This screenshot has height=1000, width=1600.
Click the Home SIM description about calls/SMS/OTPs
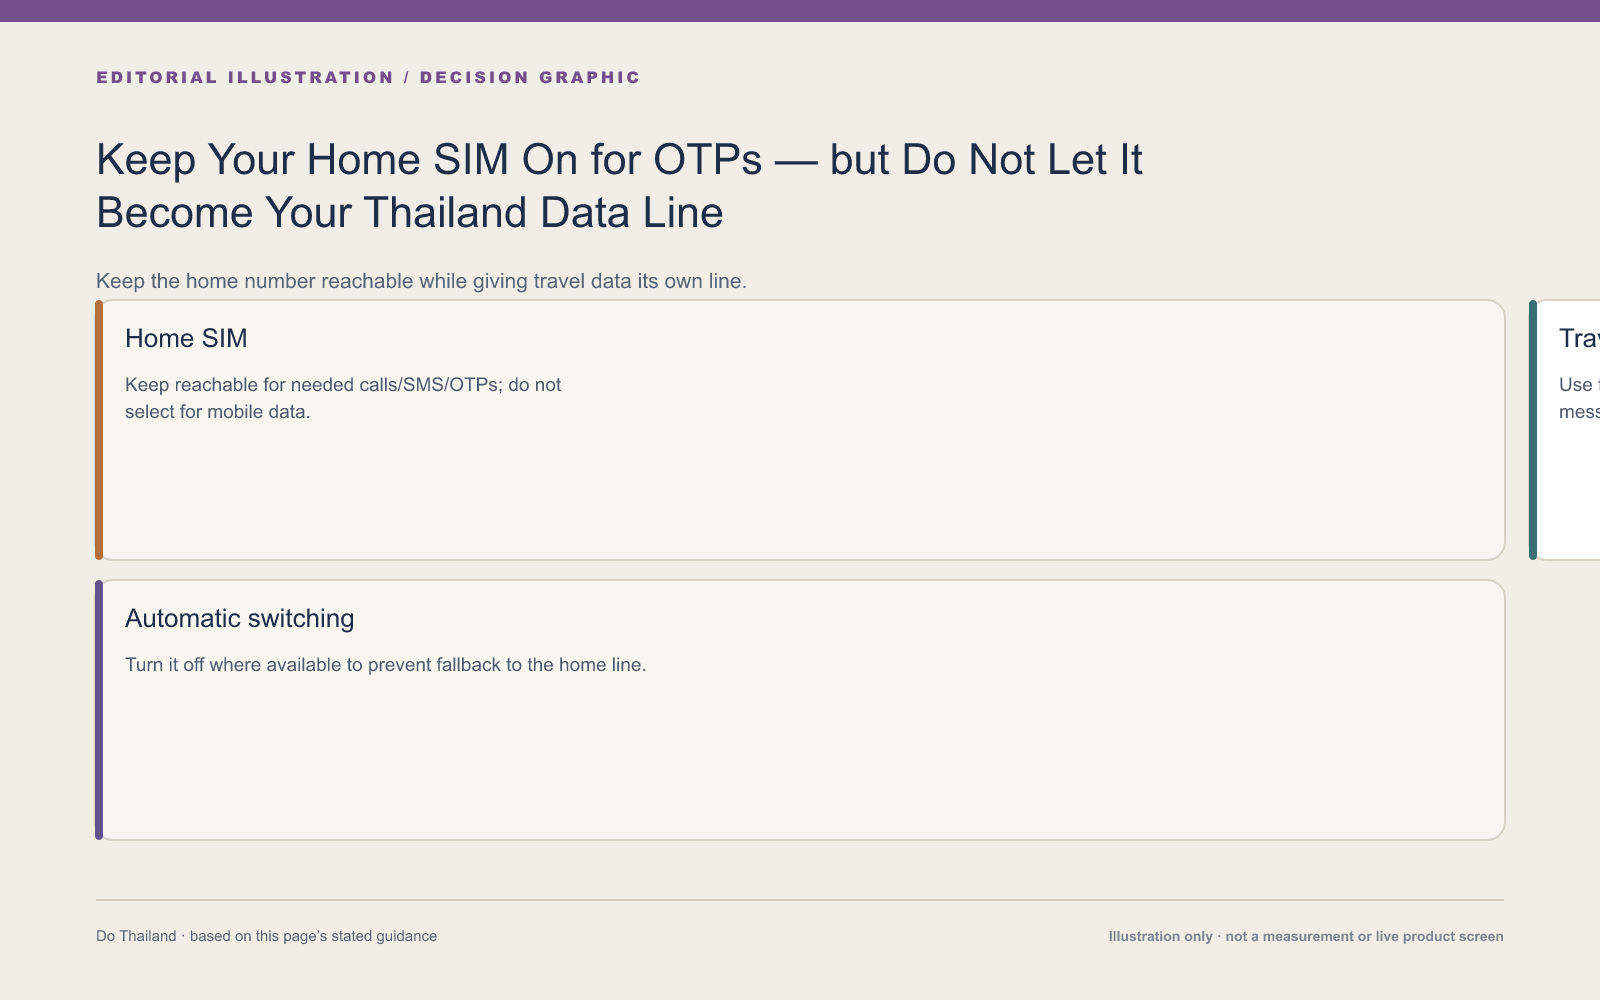(x=343, y=398)
